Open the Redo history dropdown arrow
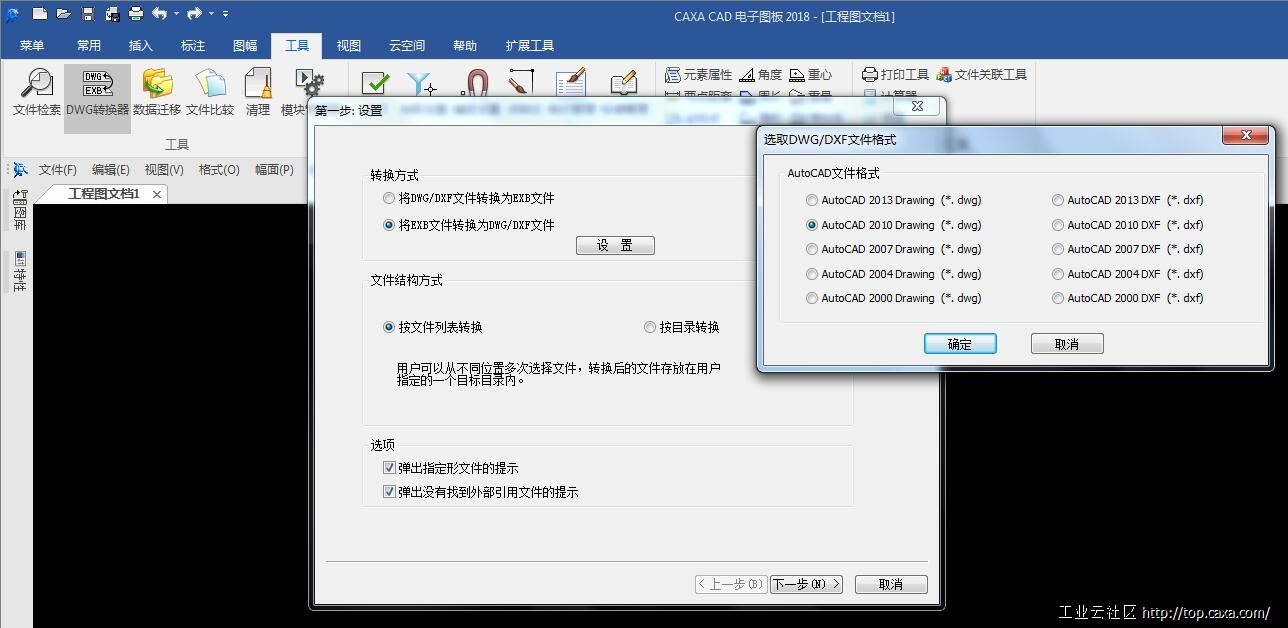Screen dimensions: 1288x628 pos(211,14)
